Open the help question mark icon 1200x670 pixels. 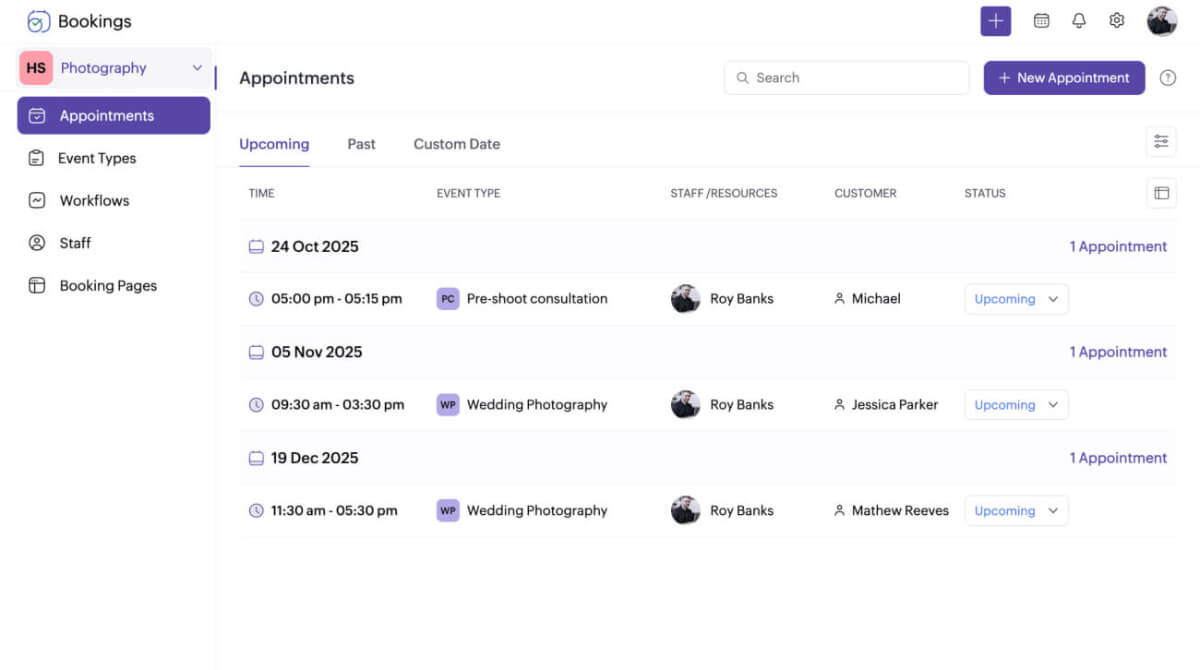[x=1167, y=77]
